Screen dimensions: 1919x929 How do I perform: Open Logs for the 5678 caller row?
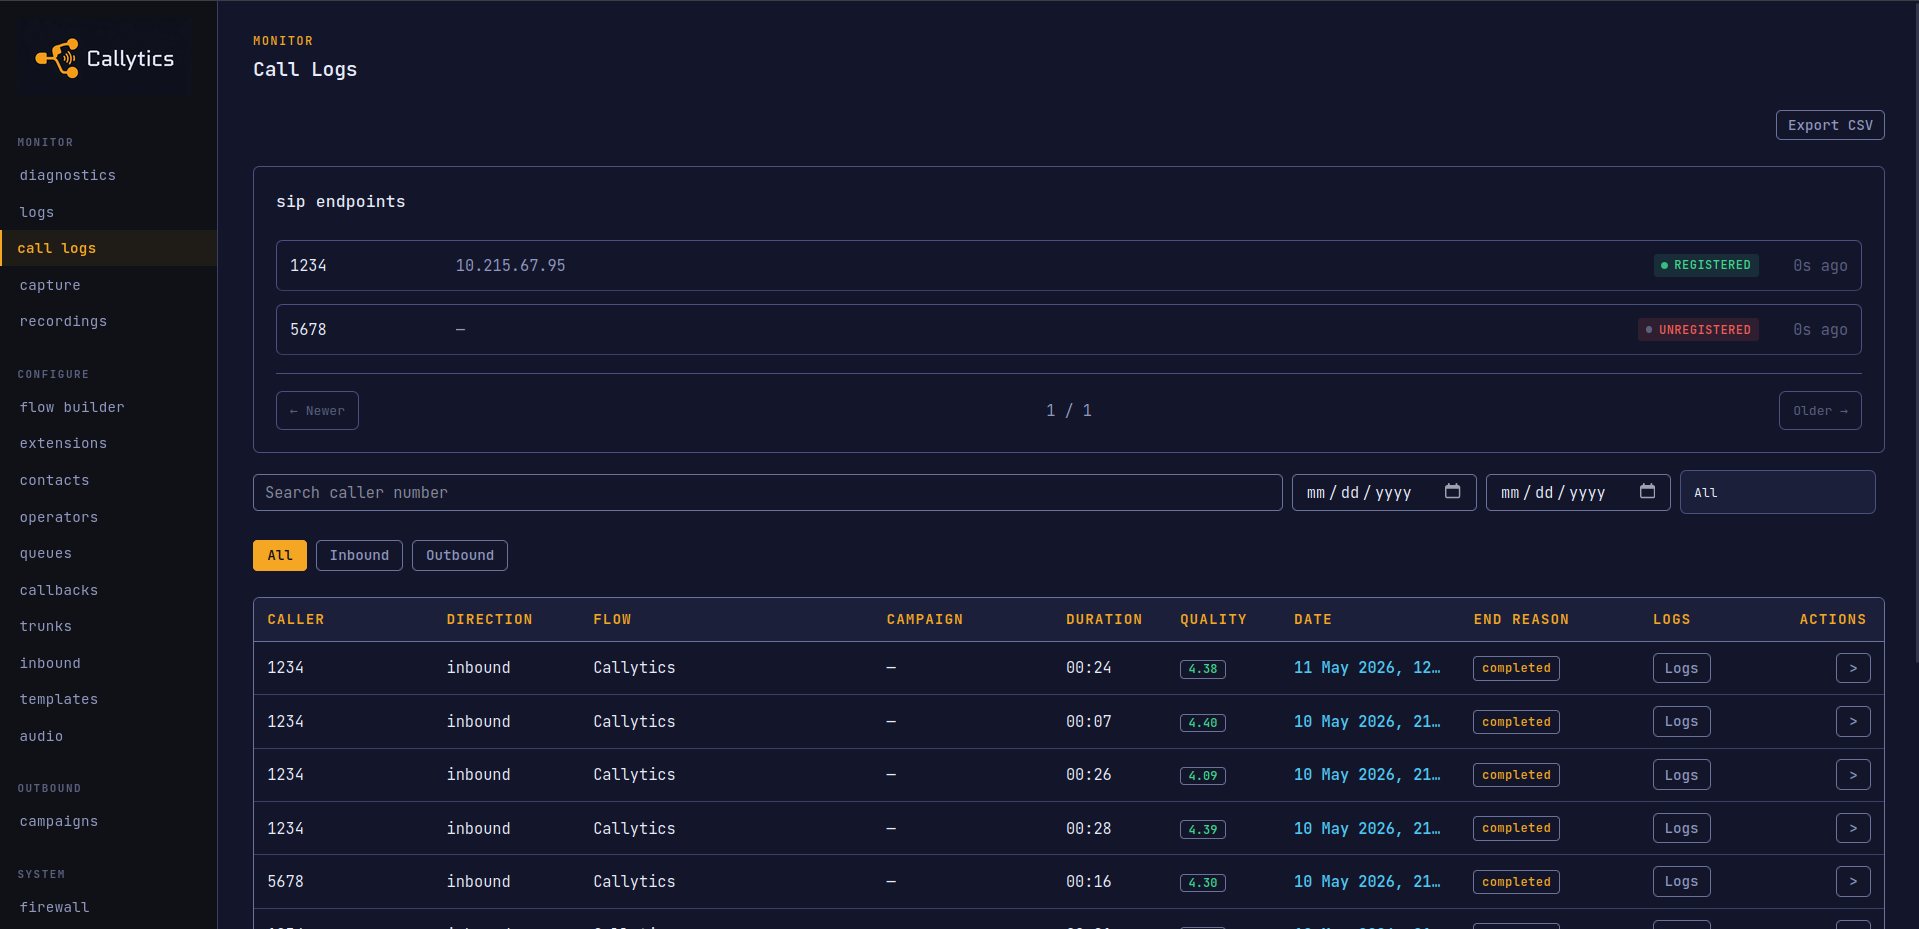click(x=1681, y=882)
